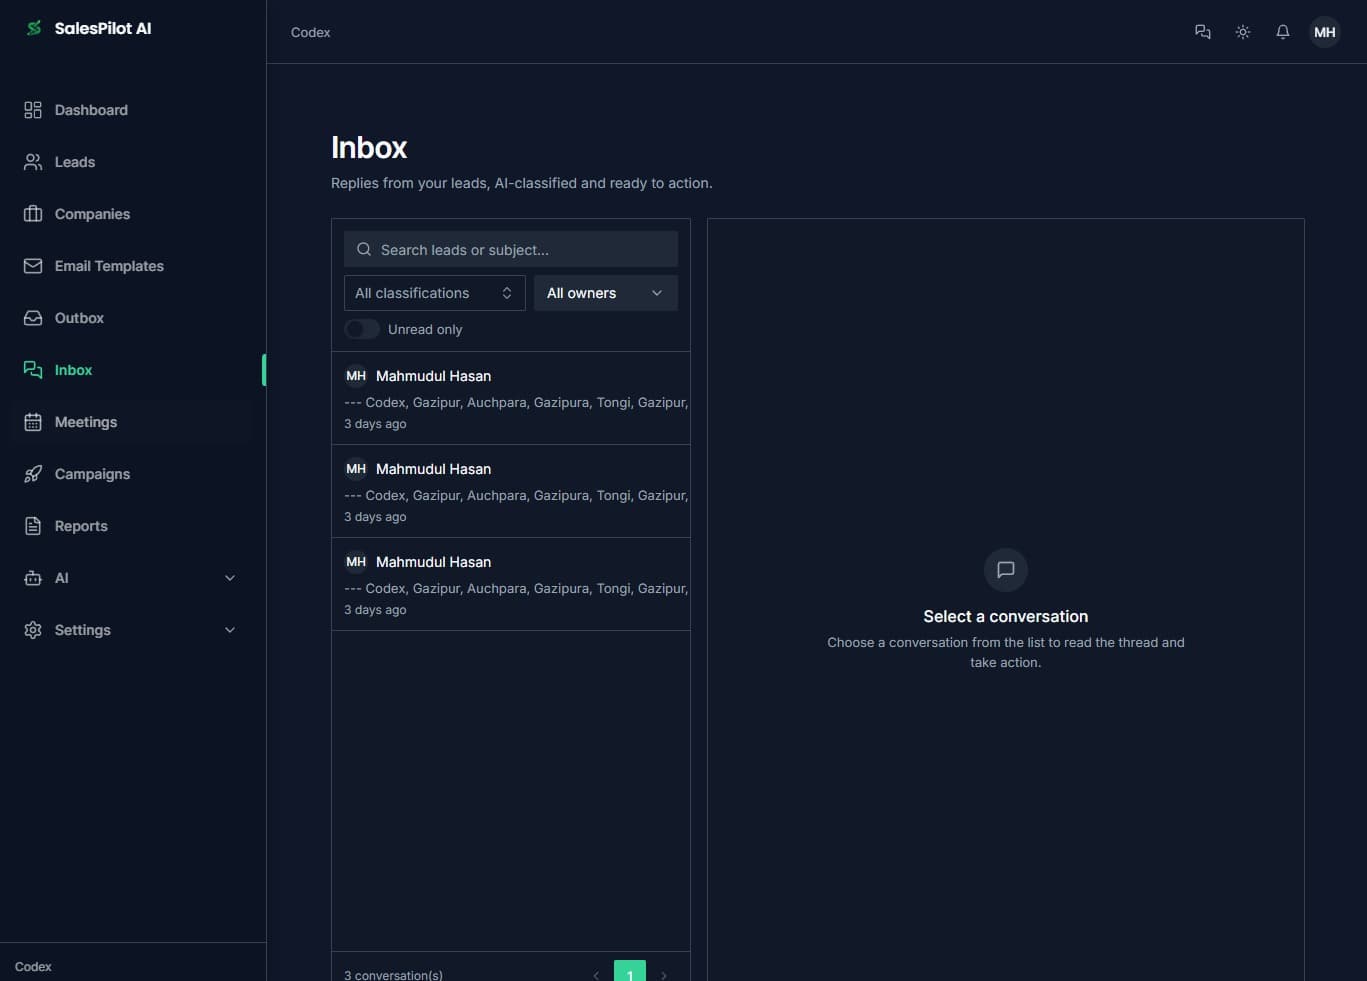This screenshot has width=1367, height=981.
Task: Click the Meetings calendar icon
Action: (33, 422)
